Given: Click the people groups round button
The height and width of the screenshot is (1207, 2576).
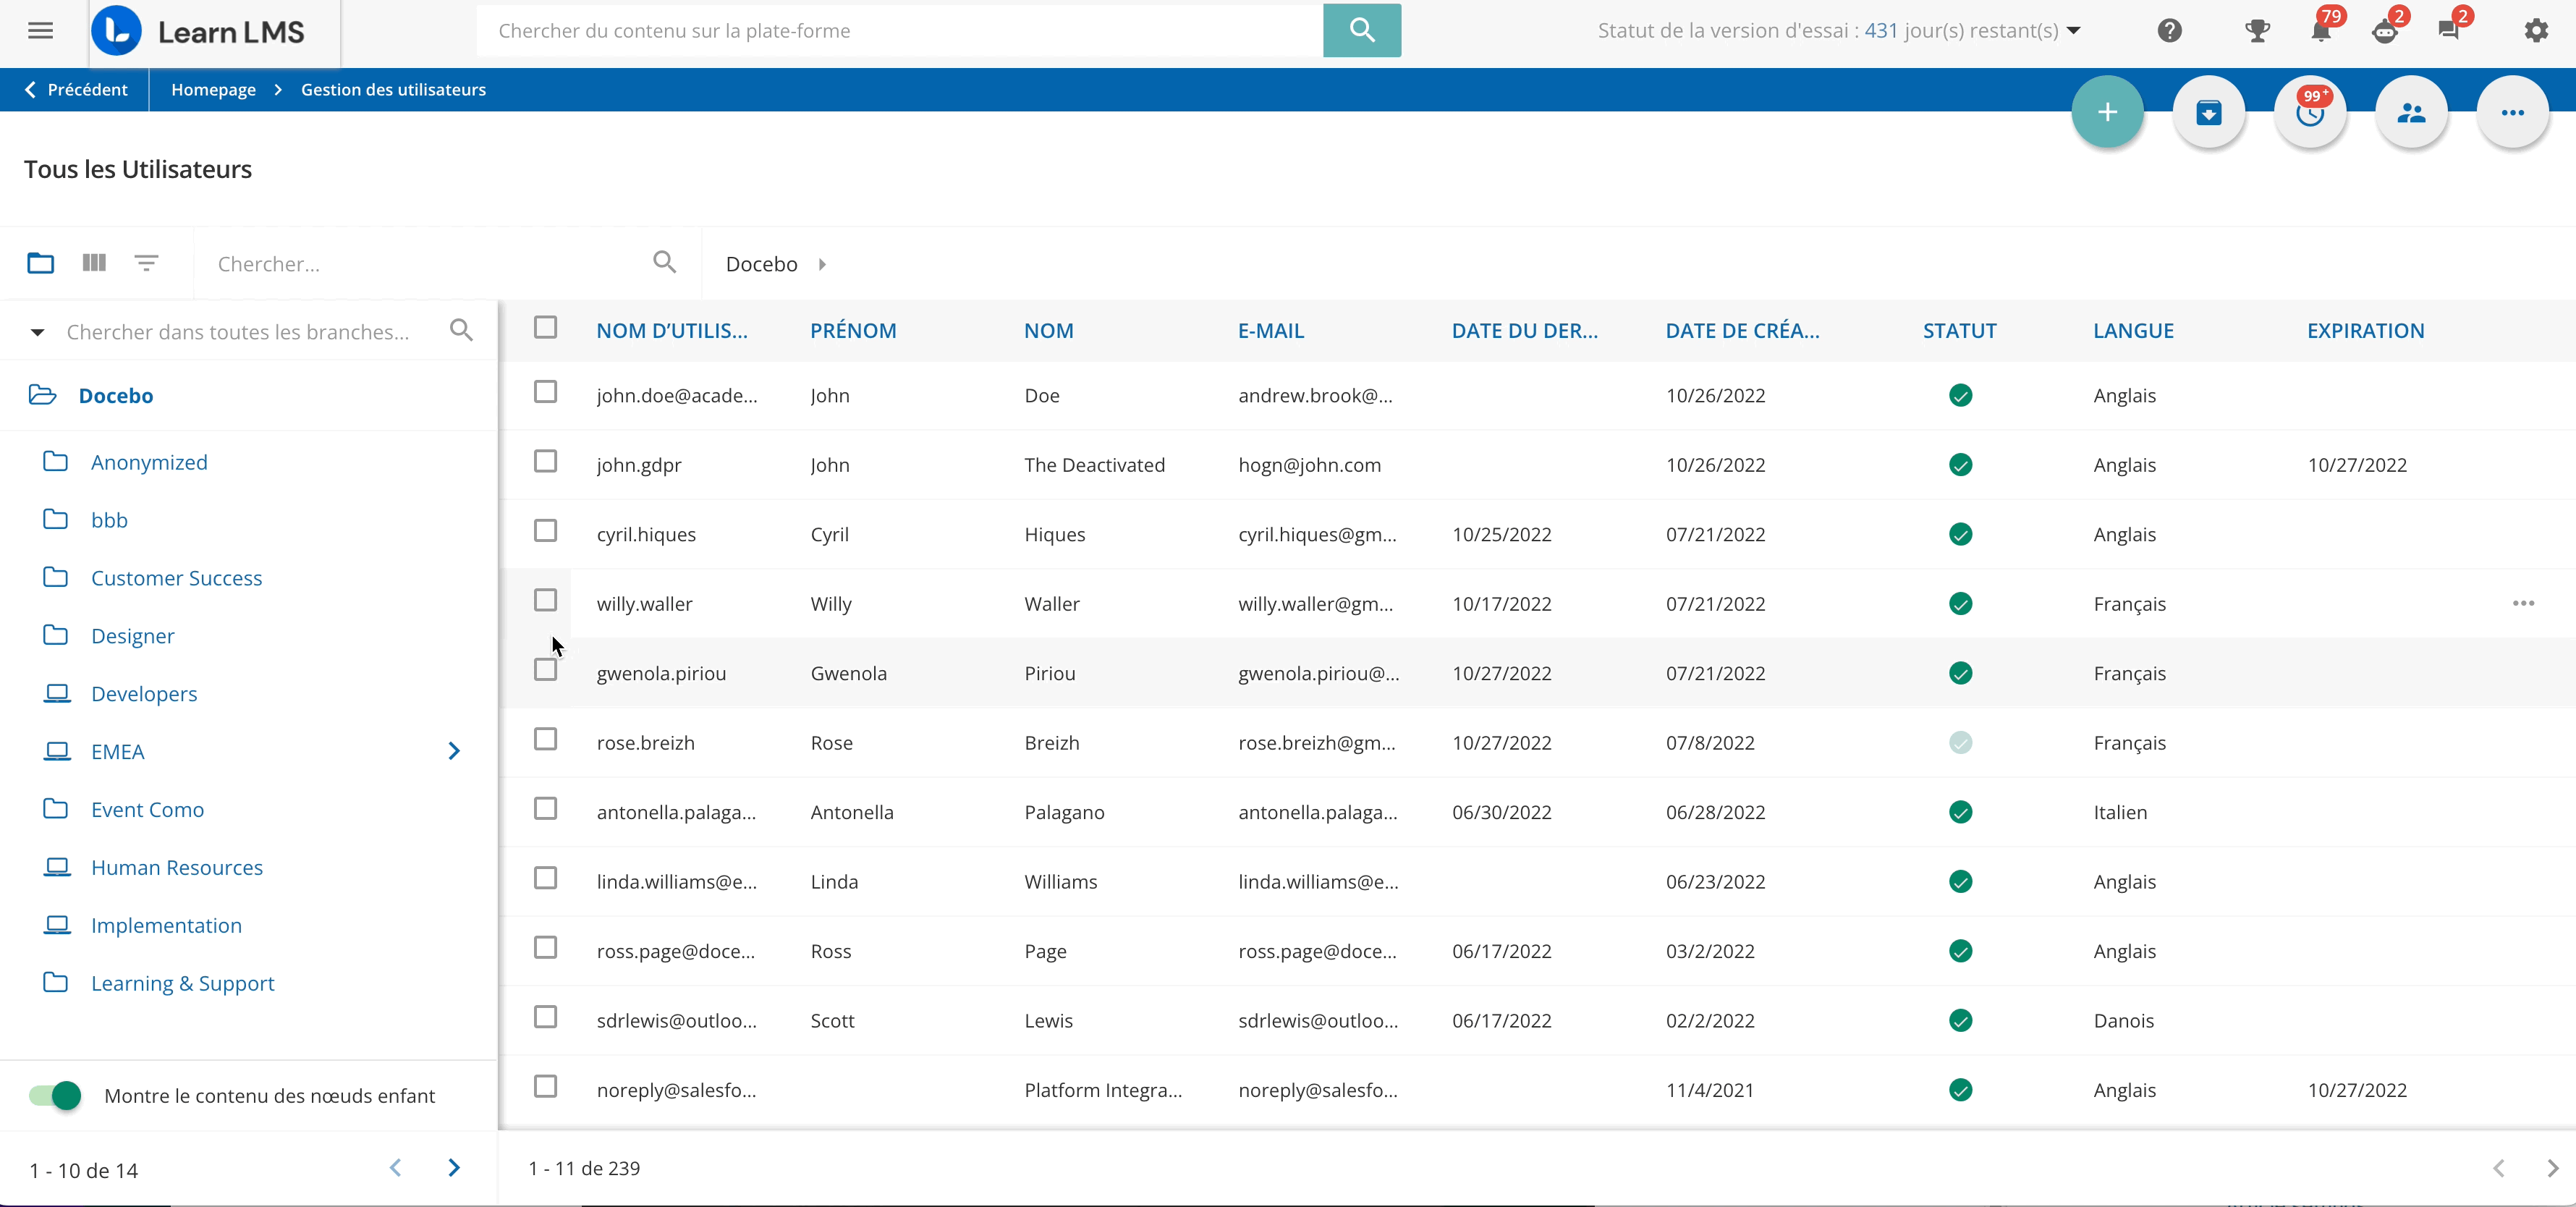Looking at the screenshot, I should click(x=2411, y=112).
